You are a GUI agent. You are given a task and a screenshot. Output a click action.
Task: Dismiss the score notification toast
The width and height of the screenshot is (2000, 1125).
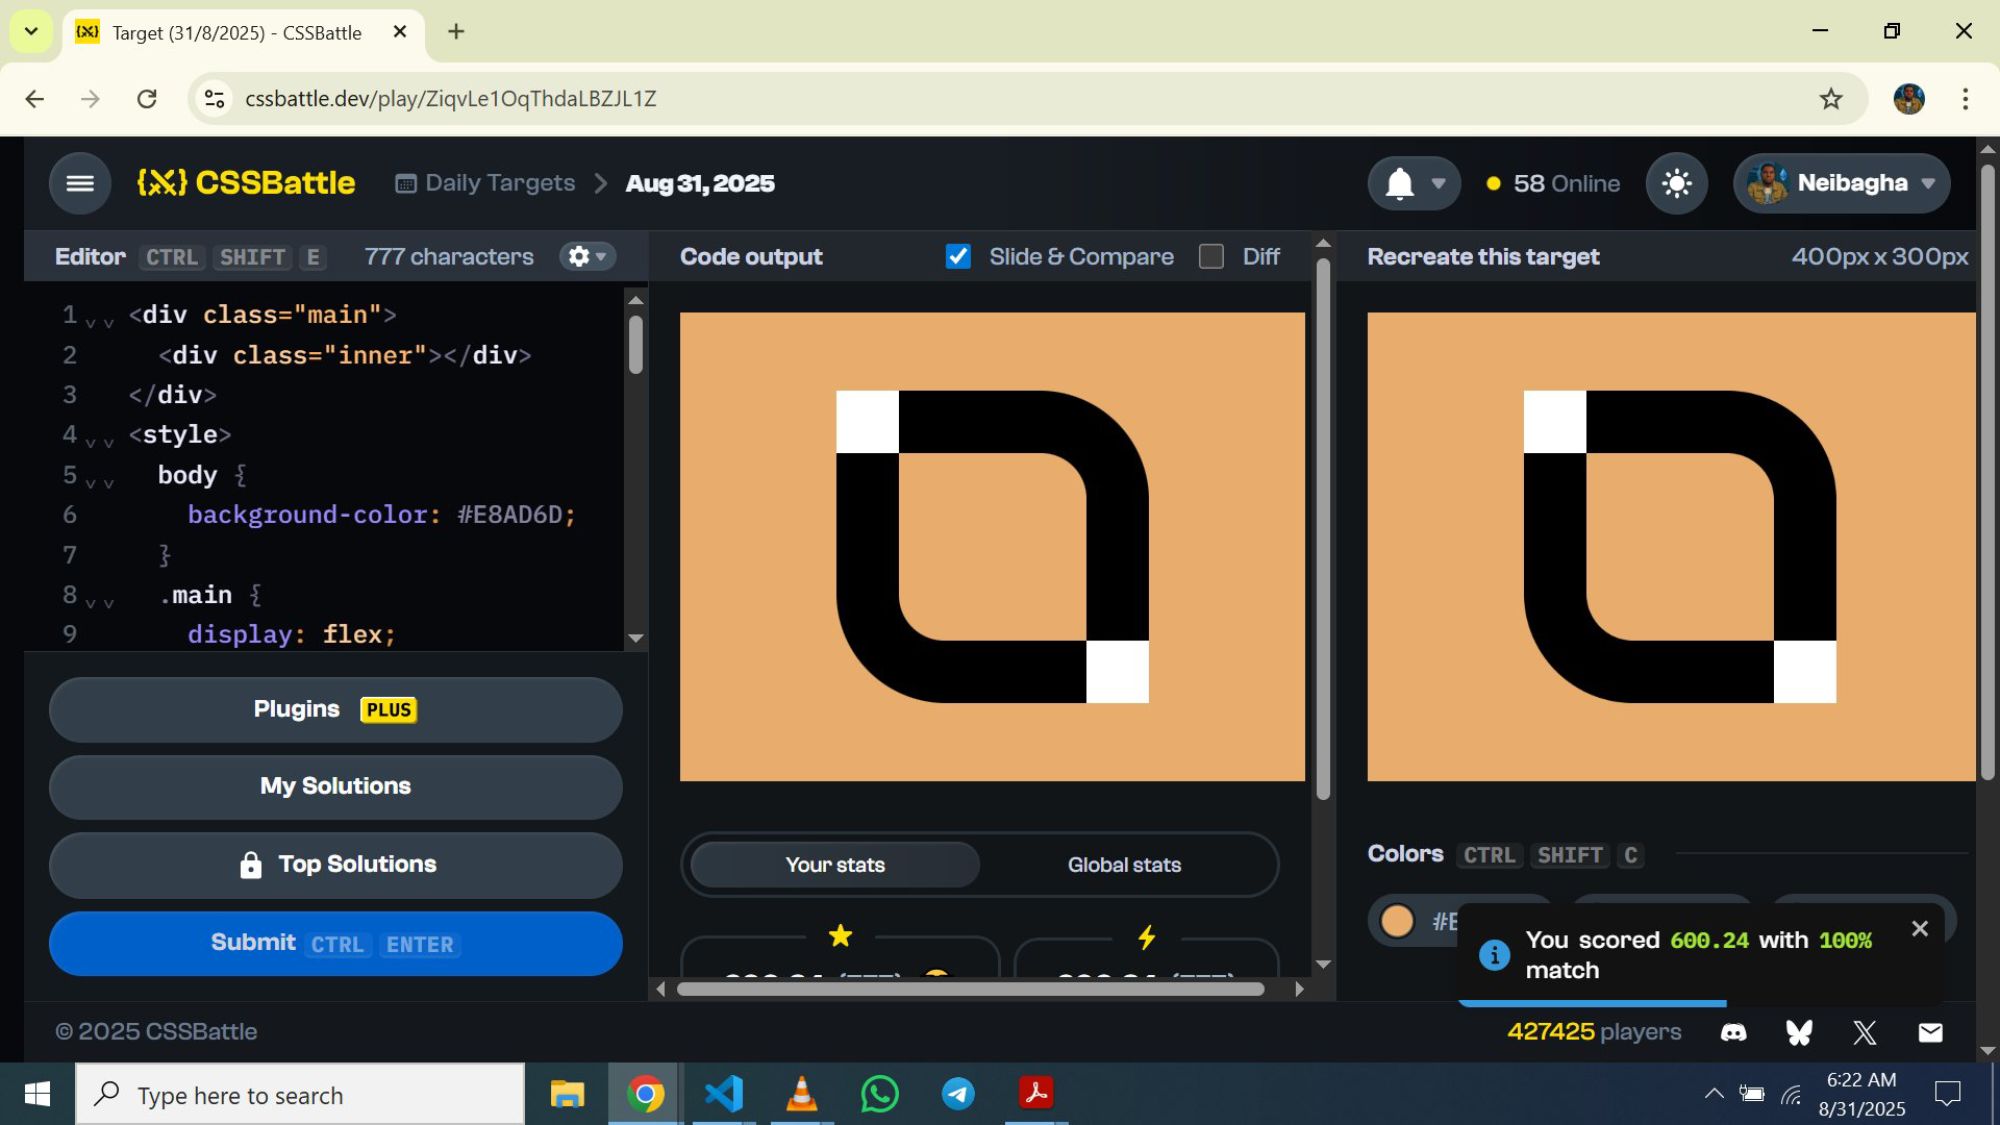click(1919, 929)
